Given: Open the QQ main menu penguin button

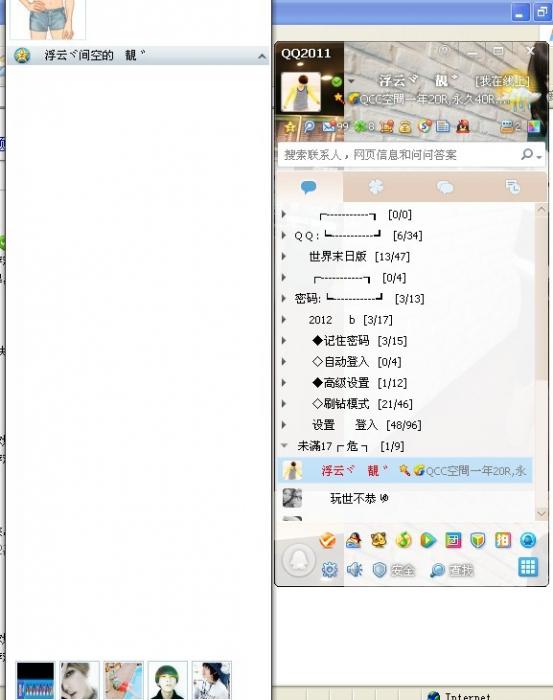Looking at the screenshot, I should [299, 560].
